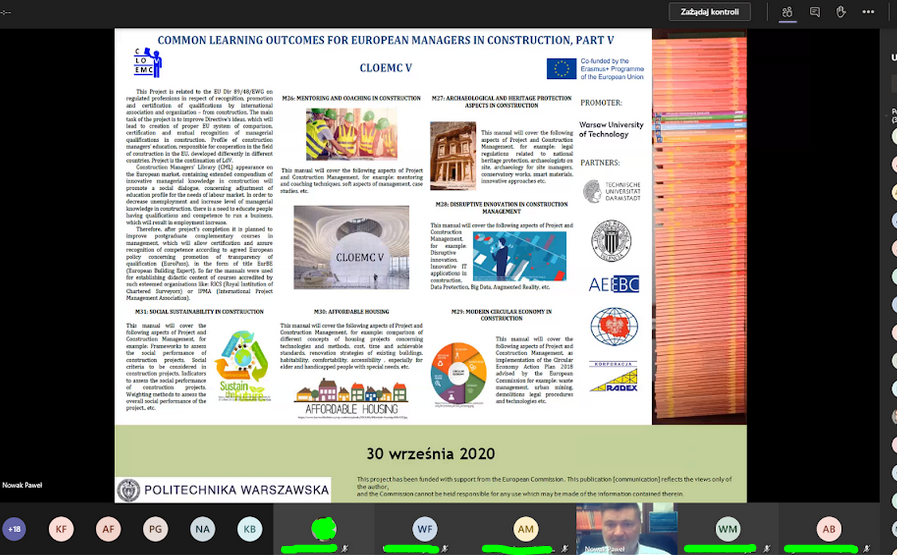Select the WM participant avatar
The height and width of the screenshot is (555, 897).
click(728, 529)
